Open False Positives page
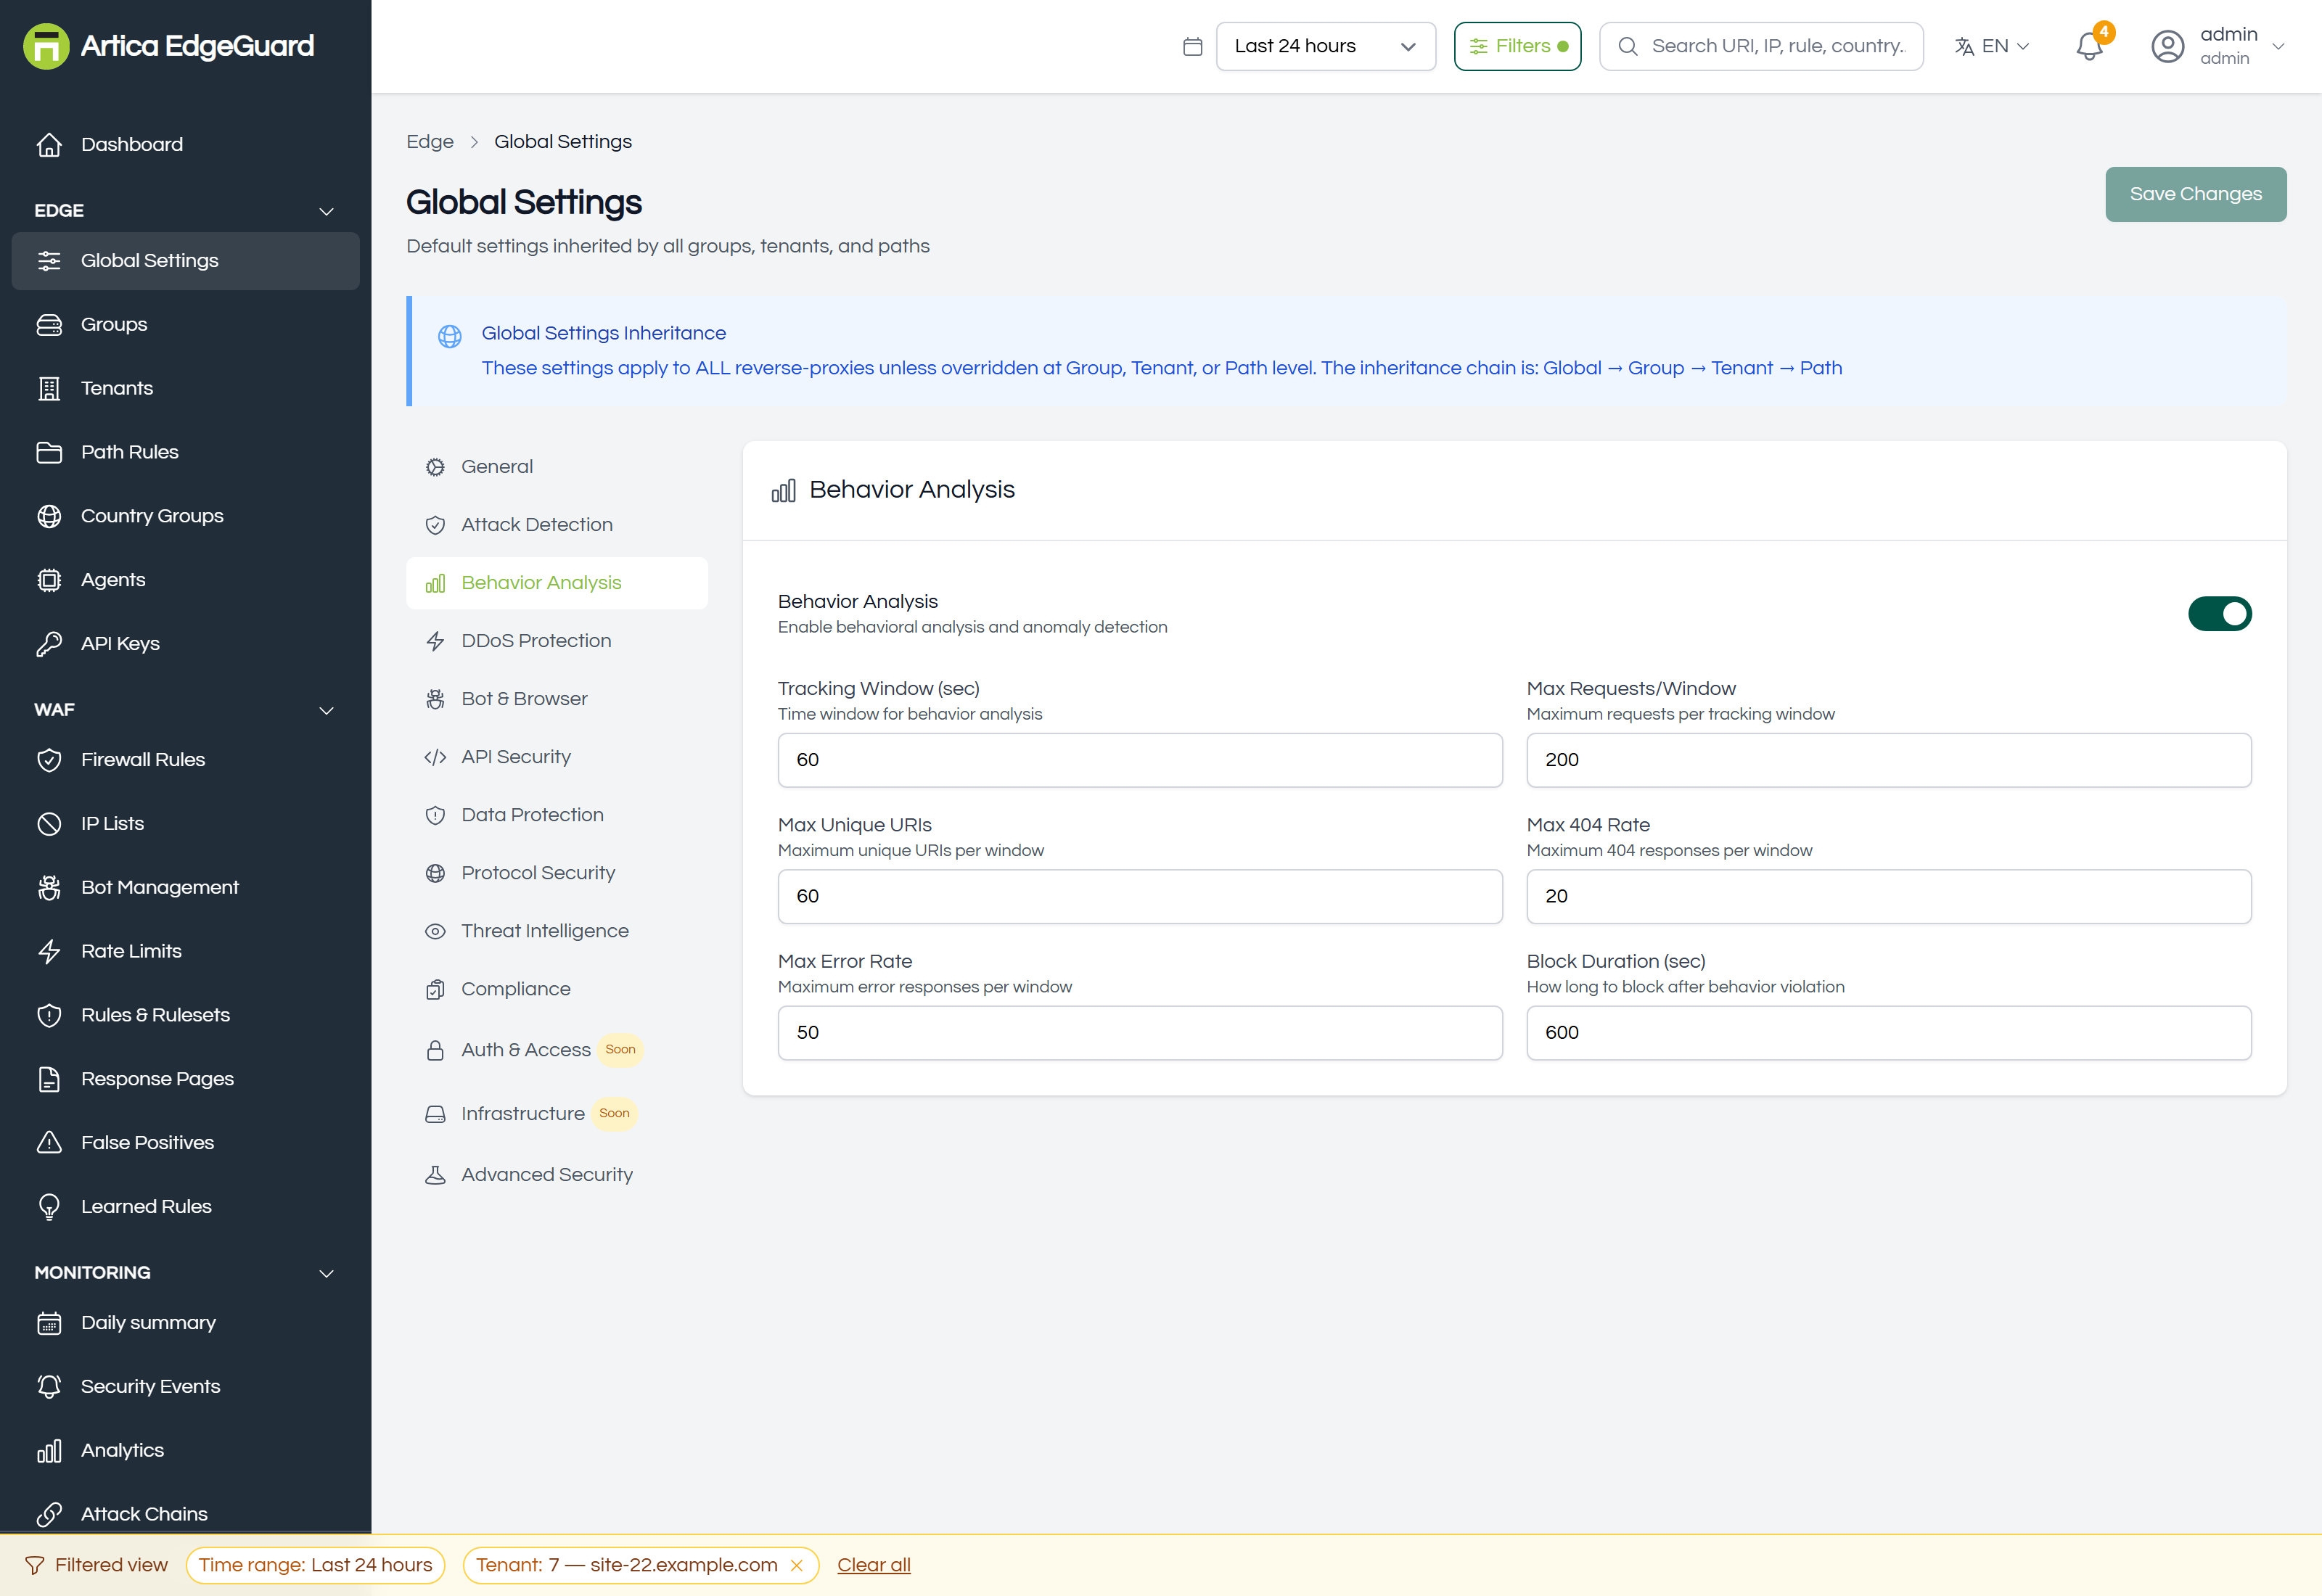Viewport: 2322px width, 1596px height. 185,1143
